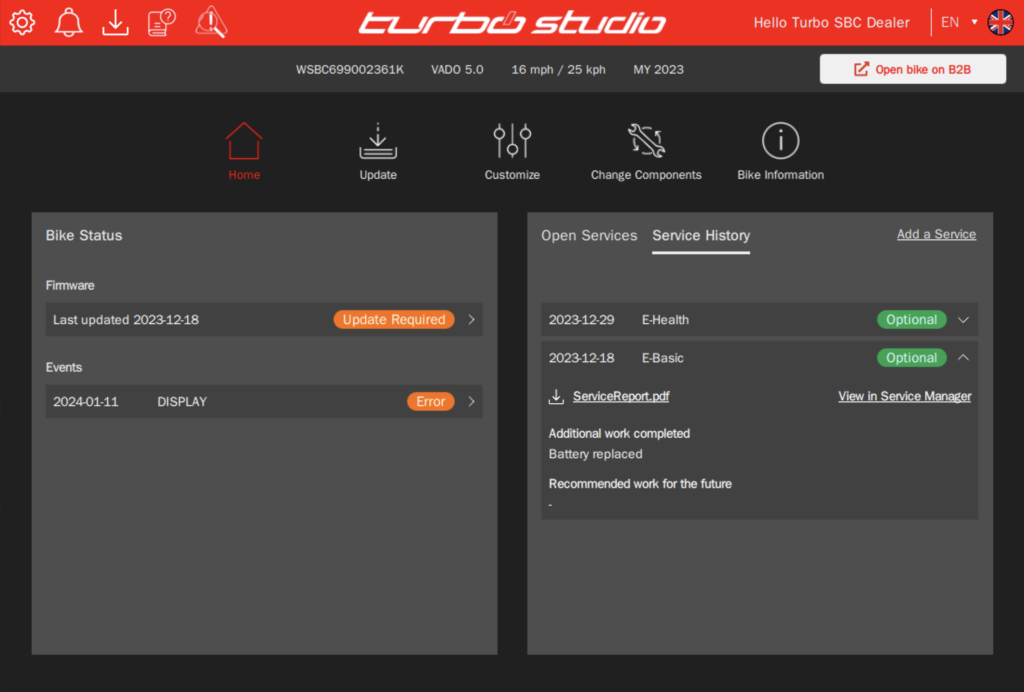Select the Service History tab
Image resolution: width=1024 pixels, height=692 pixels.
click(x=701, y=236)
